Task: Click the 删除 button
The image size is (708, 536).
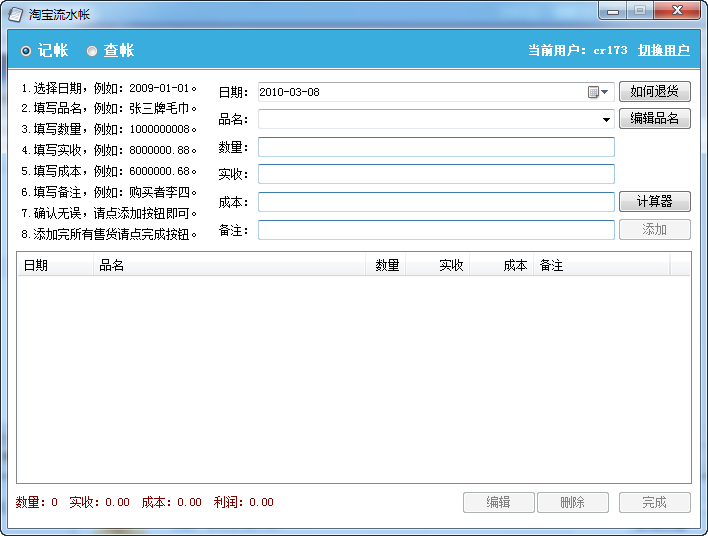Action: (573, 502)
